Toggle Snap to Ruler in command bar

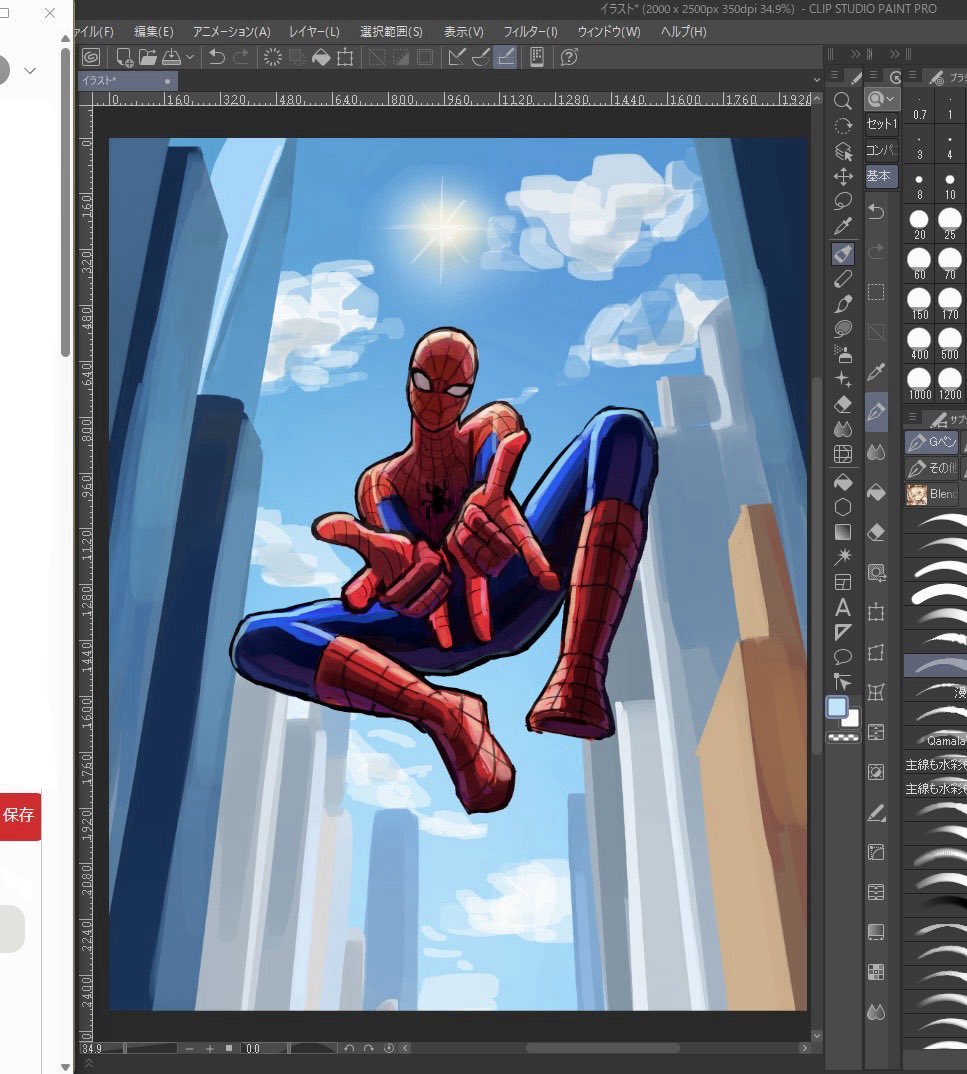[x=457, y=57]
